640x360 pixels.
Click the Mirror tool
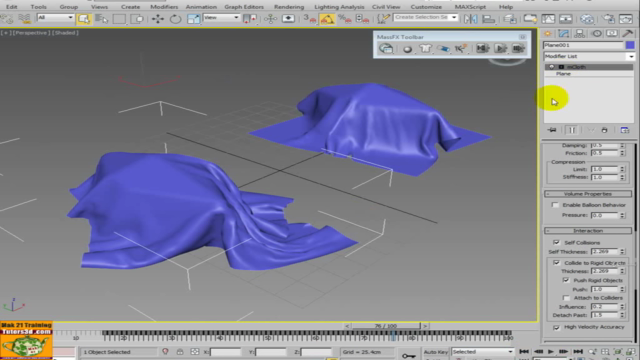tap(471, 19)
